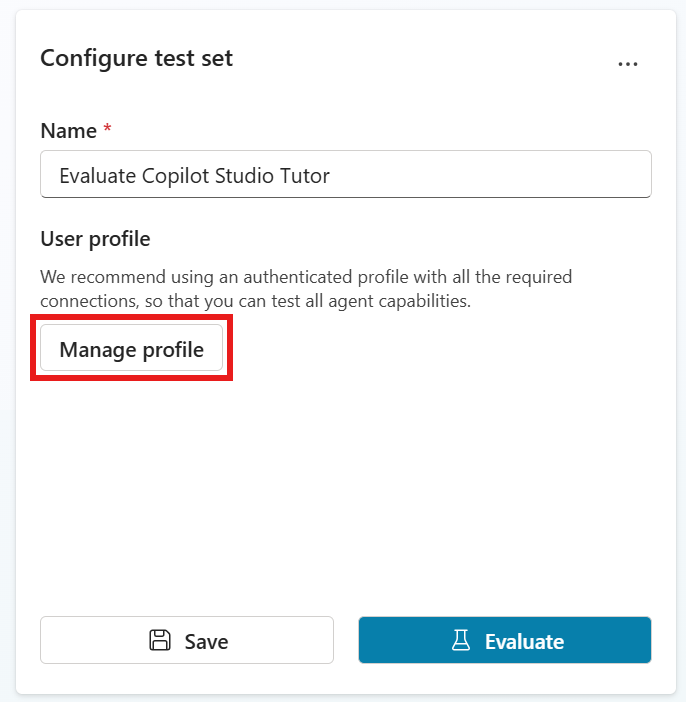Expand the ellipsis menu beside Configure test set
The image size is (686, 702).
coord(627,63)
